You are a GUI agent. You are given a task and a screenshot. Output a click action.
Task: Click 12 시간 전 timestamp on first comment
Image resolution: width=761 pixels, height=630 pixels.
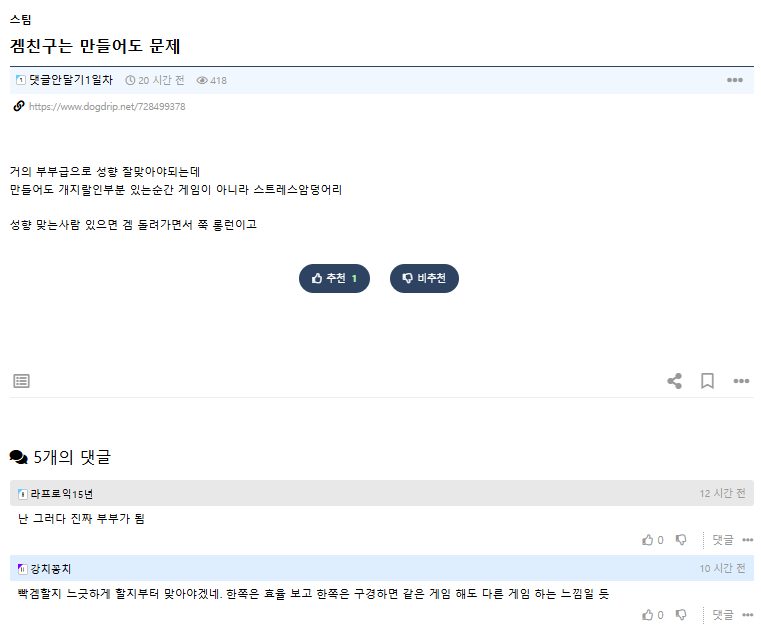coord(722,494)
